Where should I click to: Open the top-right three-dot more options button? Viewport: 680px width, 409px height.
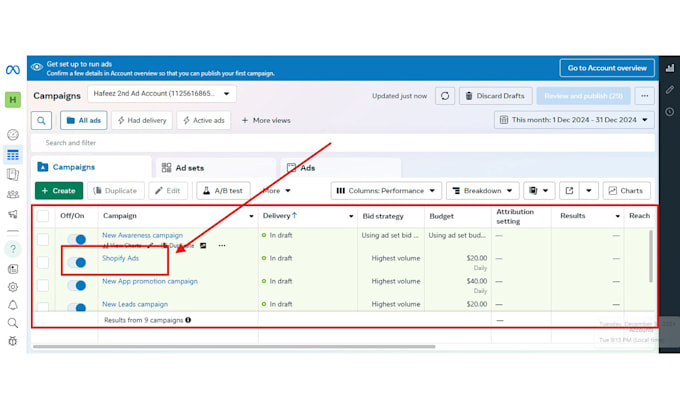(x=645, y=96)
